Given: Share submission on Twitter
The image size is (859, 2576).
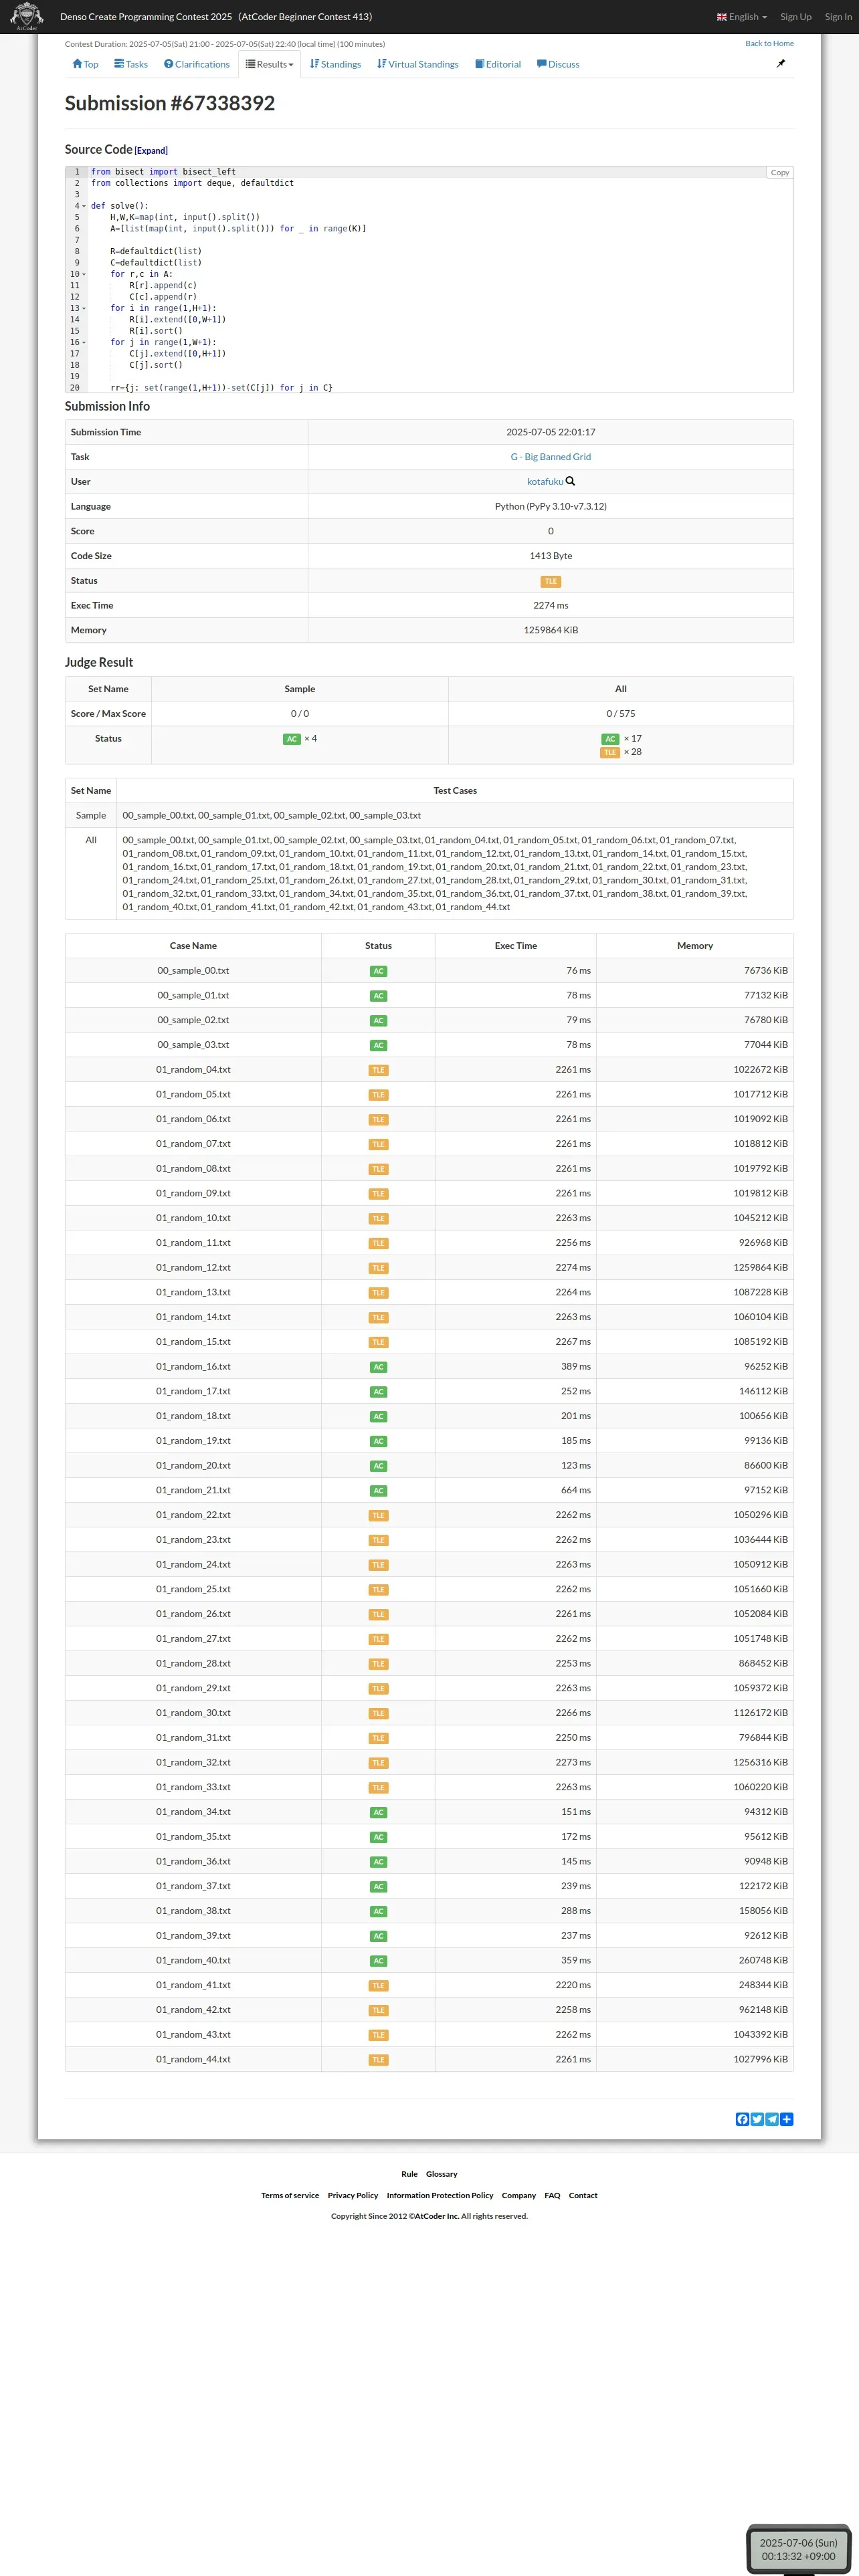Looking at the screenshot, I should click(757, 2119).
